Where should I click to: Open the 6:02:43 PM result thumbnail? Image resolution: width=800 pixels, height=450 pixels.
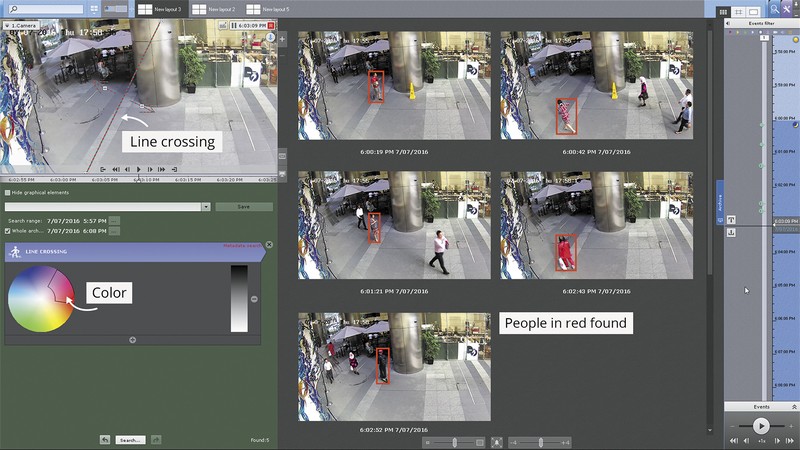pyautogui.click(x=596, y=225)
